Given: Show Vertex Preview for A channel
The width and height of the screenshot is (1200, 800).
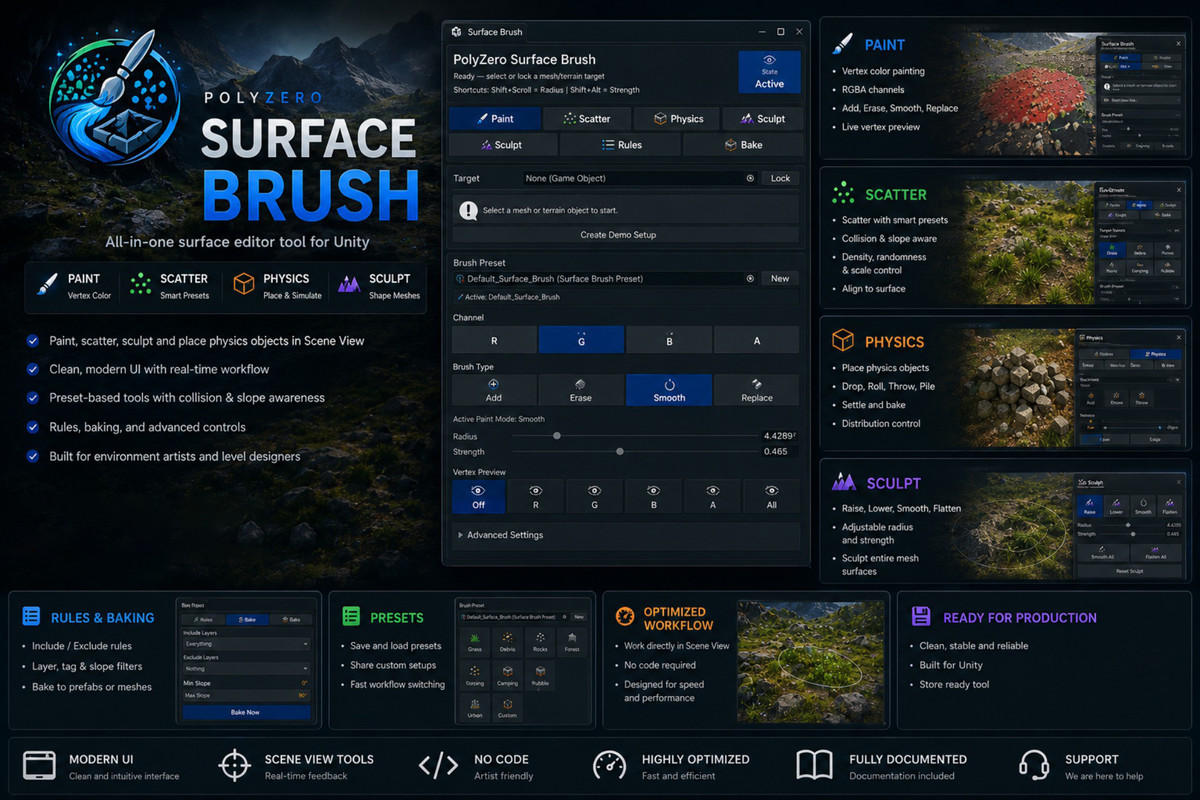Looking at the screenshot, I should pyautogui.click(x=713, y=497).
